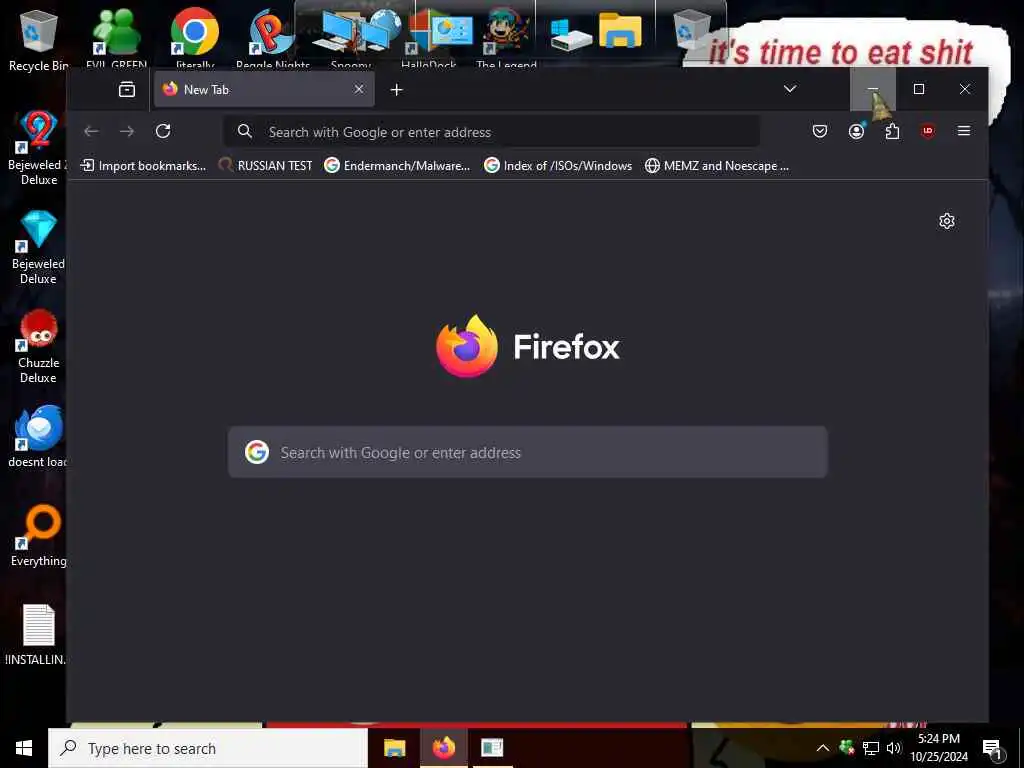Close the New Tab tab

point(359,89)
